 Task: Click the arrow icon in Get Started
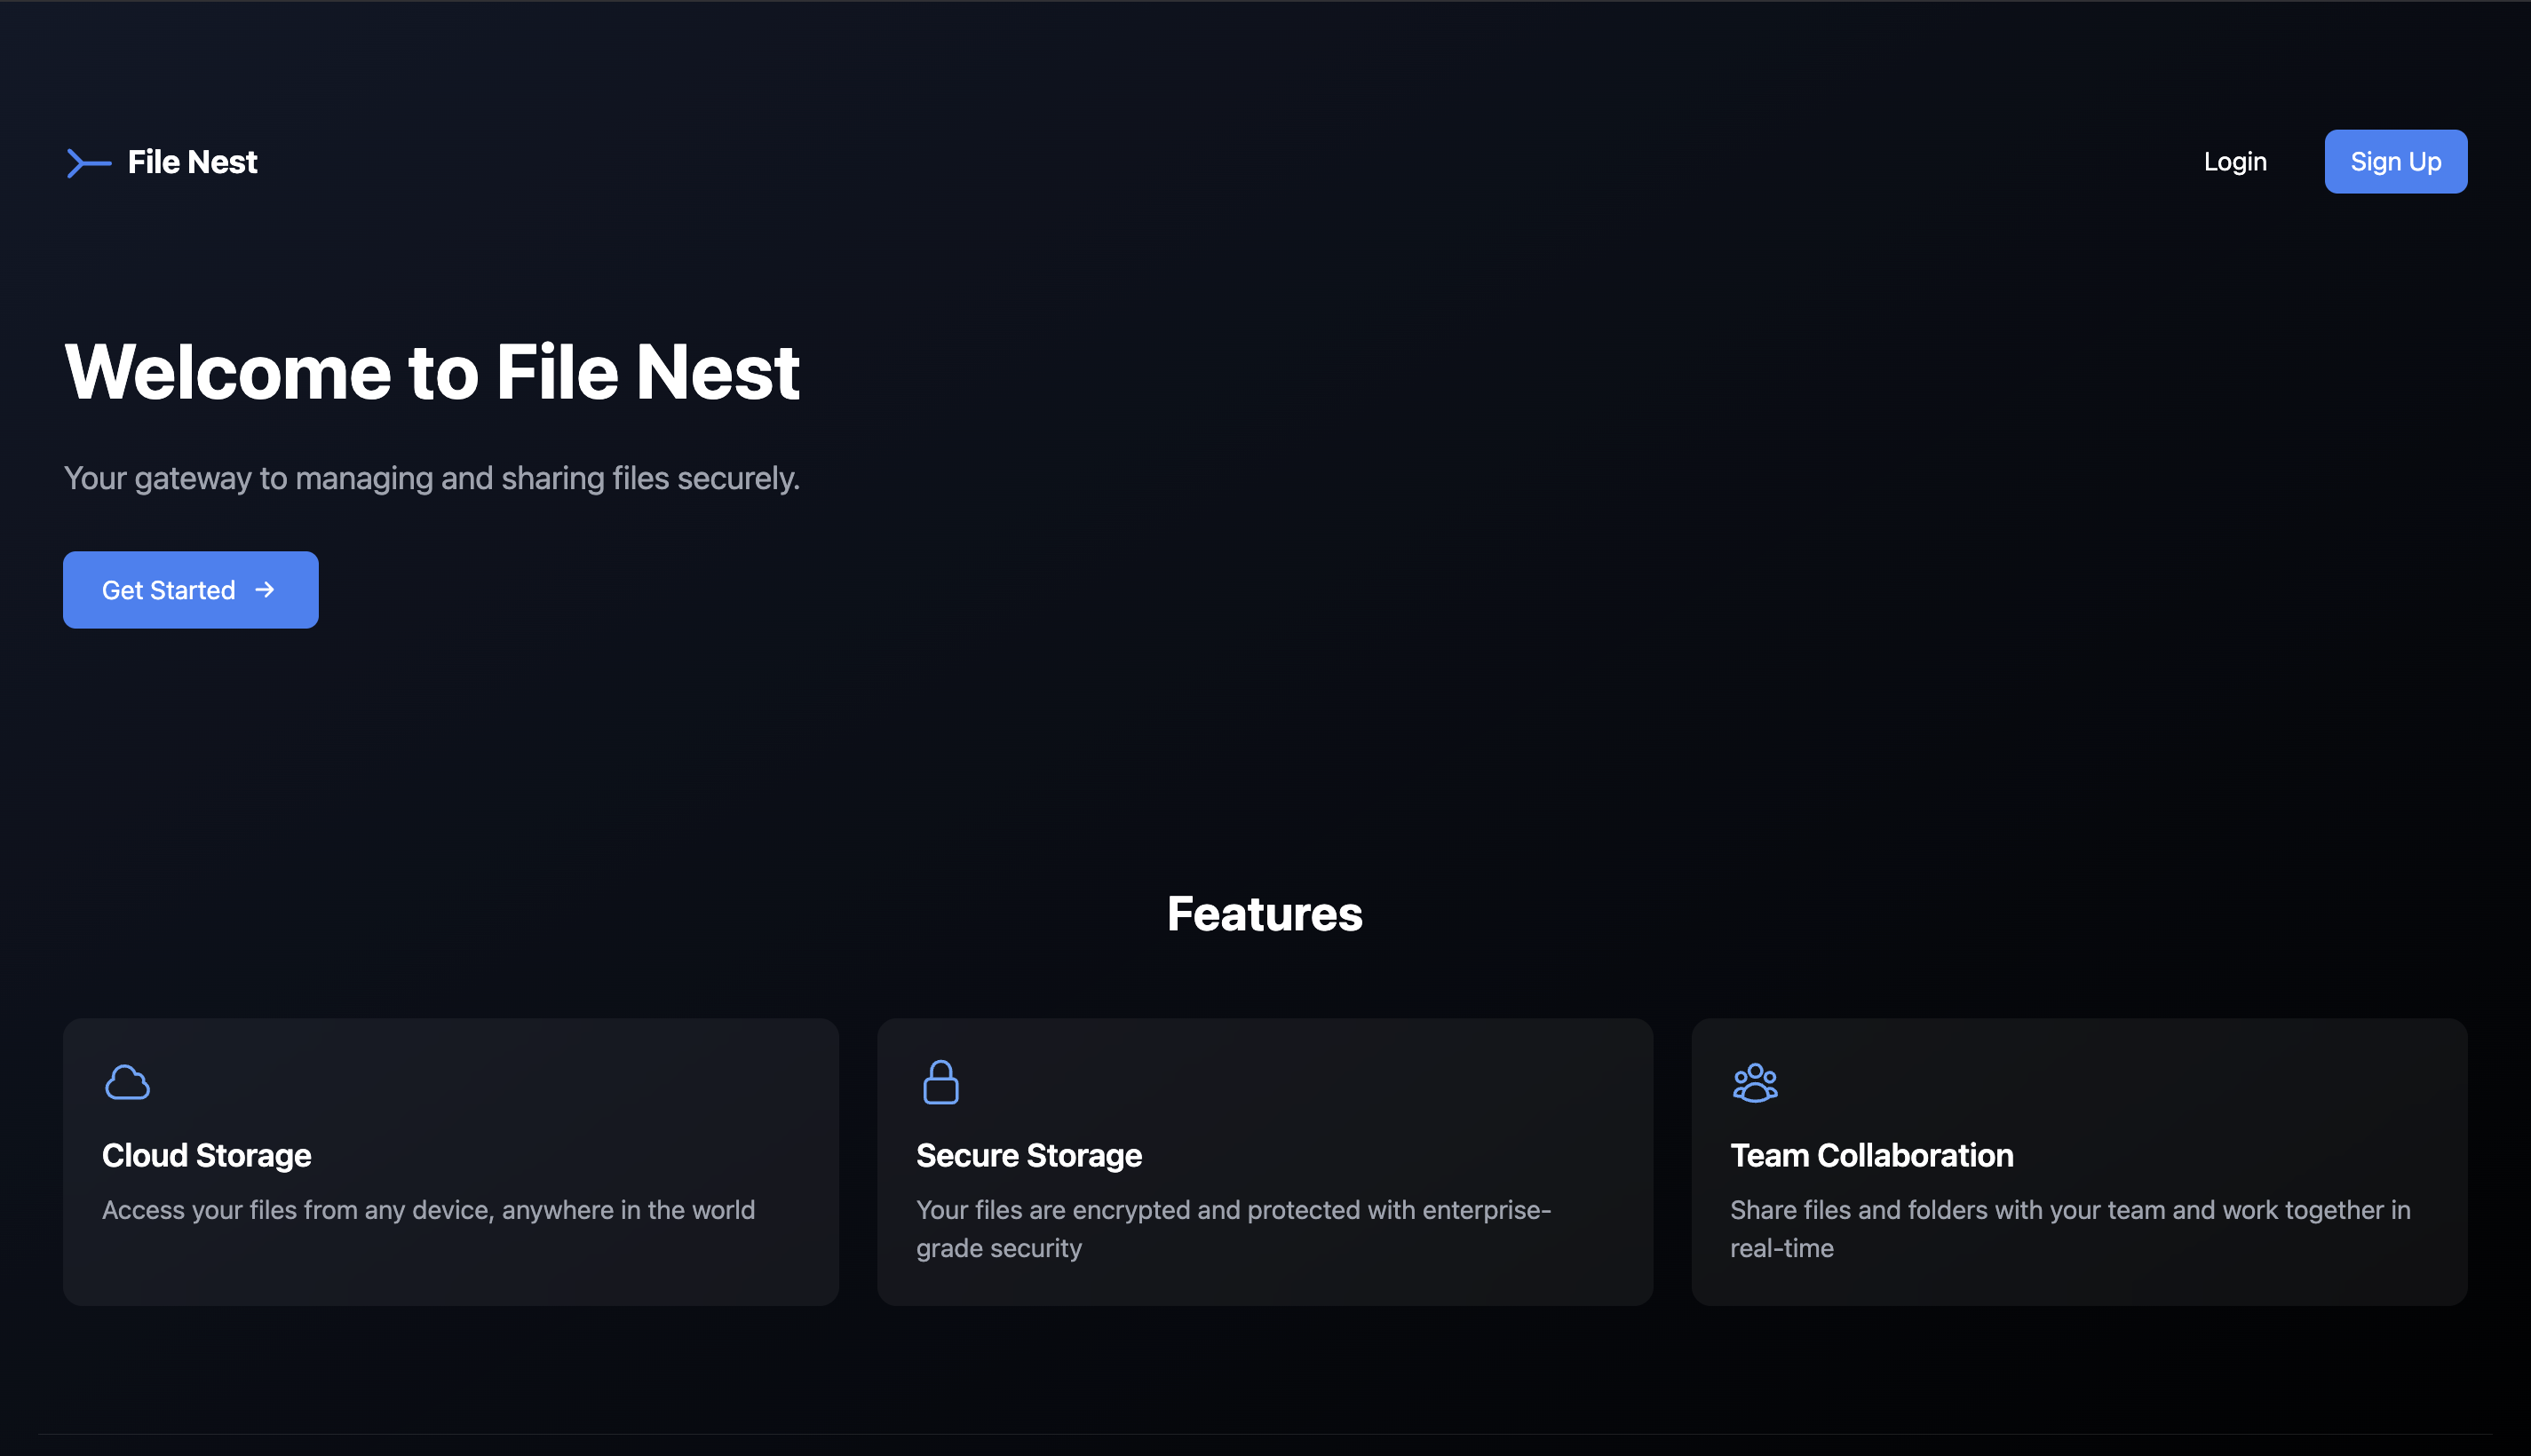(265, 590)
